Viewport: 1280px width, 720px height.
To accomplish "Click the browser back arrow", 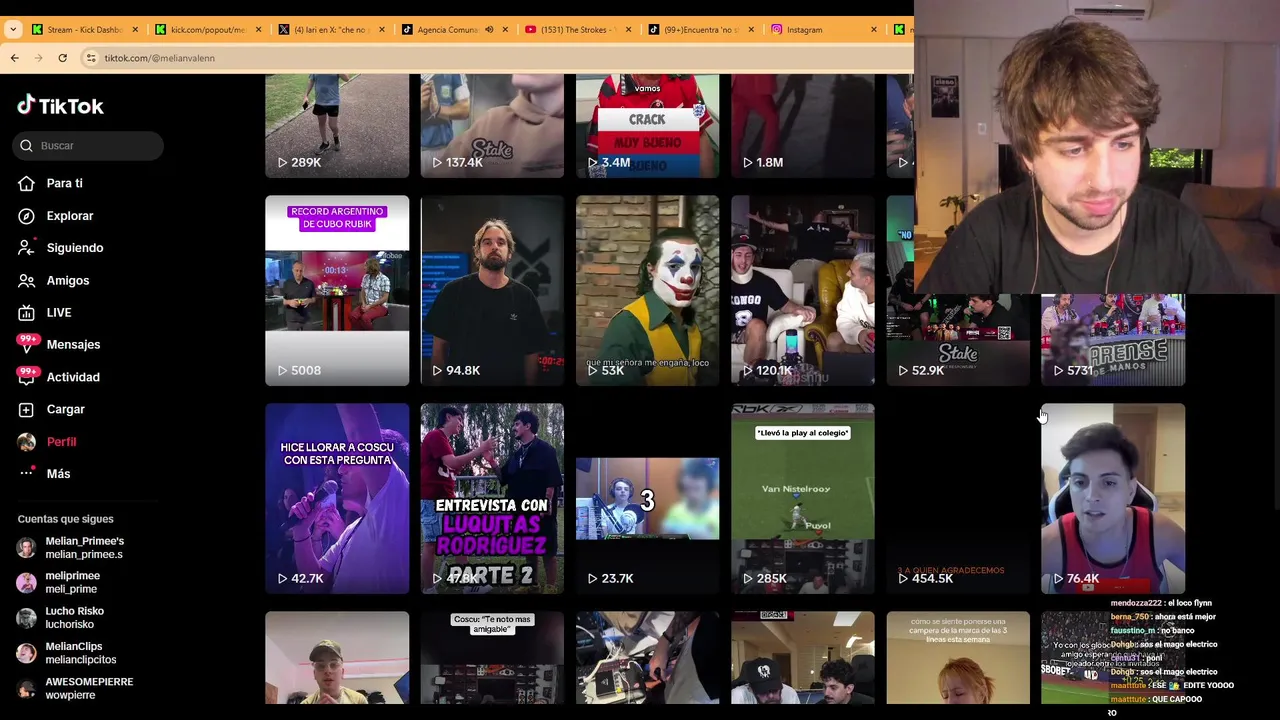I will click(14, 58).
